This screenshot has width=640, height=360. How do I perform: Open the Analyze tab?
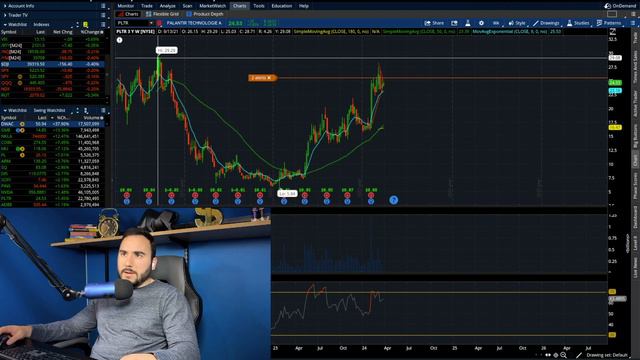pos(167,6)
